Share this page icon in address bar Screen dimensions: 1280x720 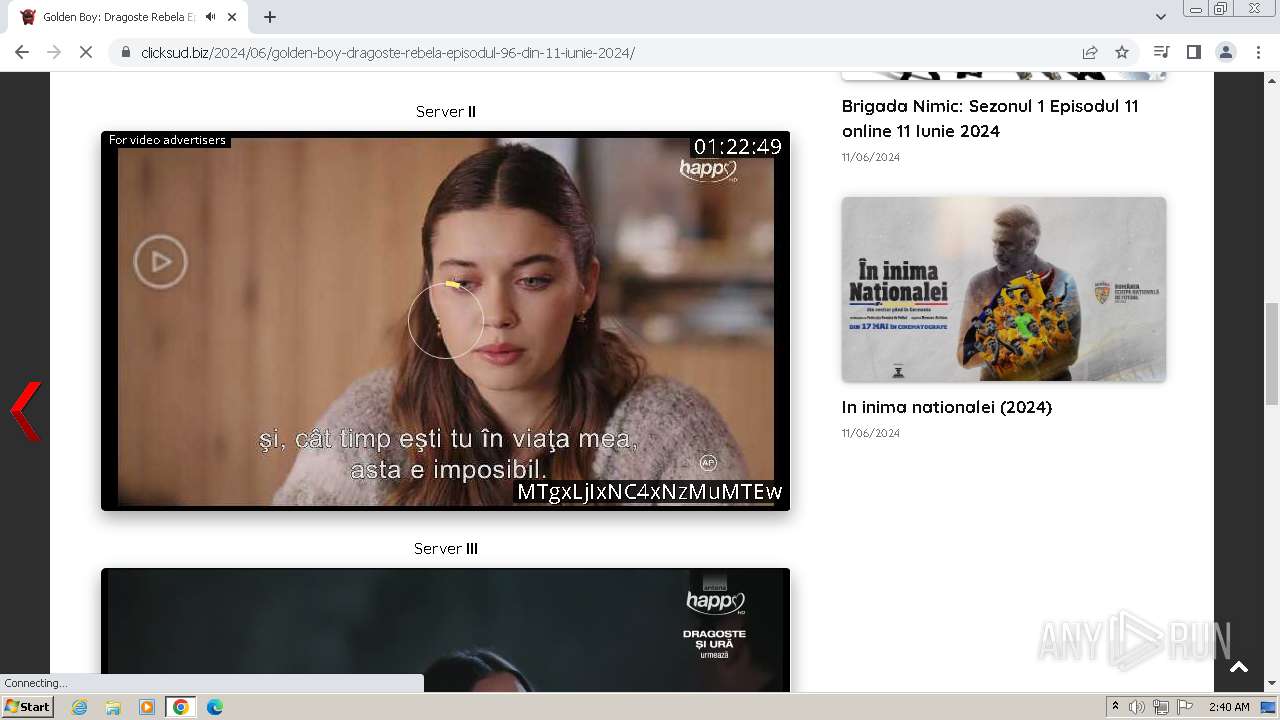(x=1090, y=52)
